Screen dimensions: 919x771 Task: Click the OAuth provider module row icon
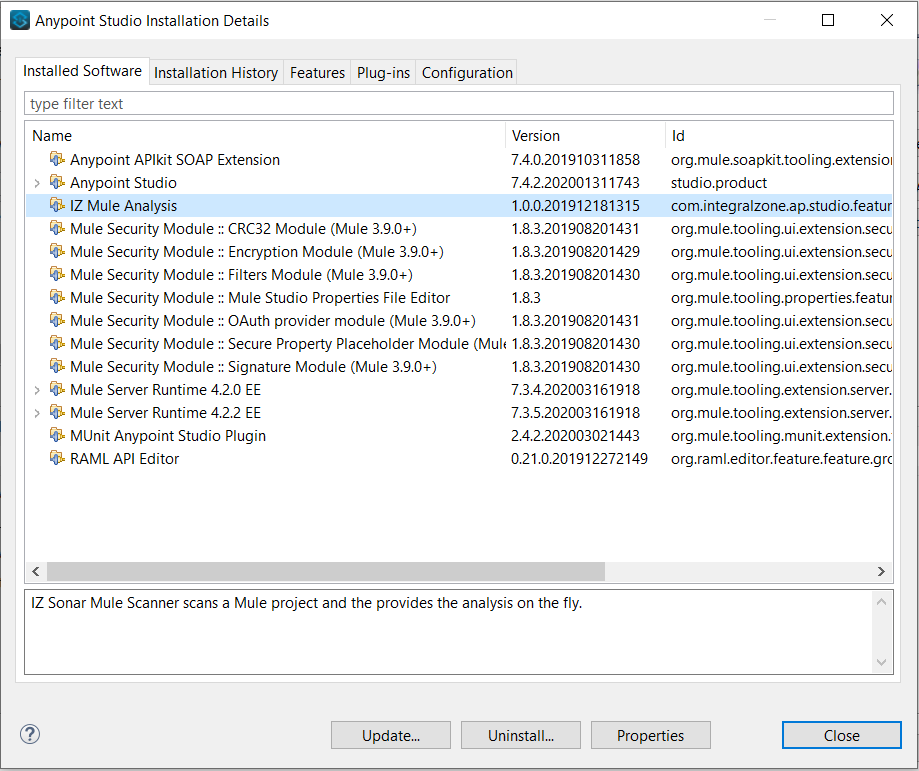click(57, 320)
